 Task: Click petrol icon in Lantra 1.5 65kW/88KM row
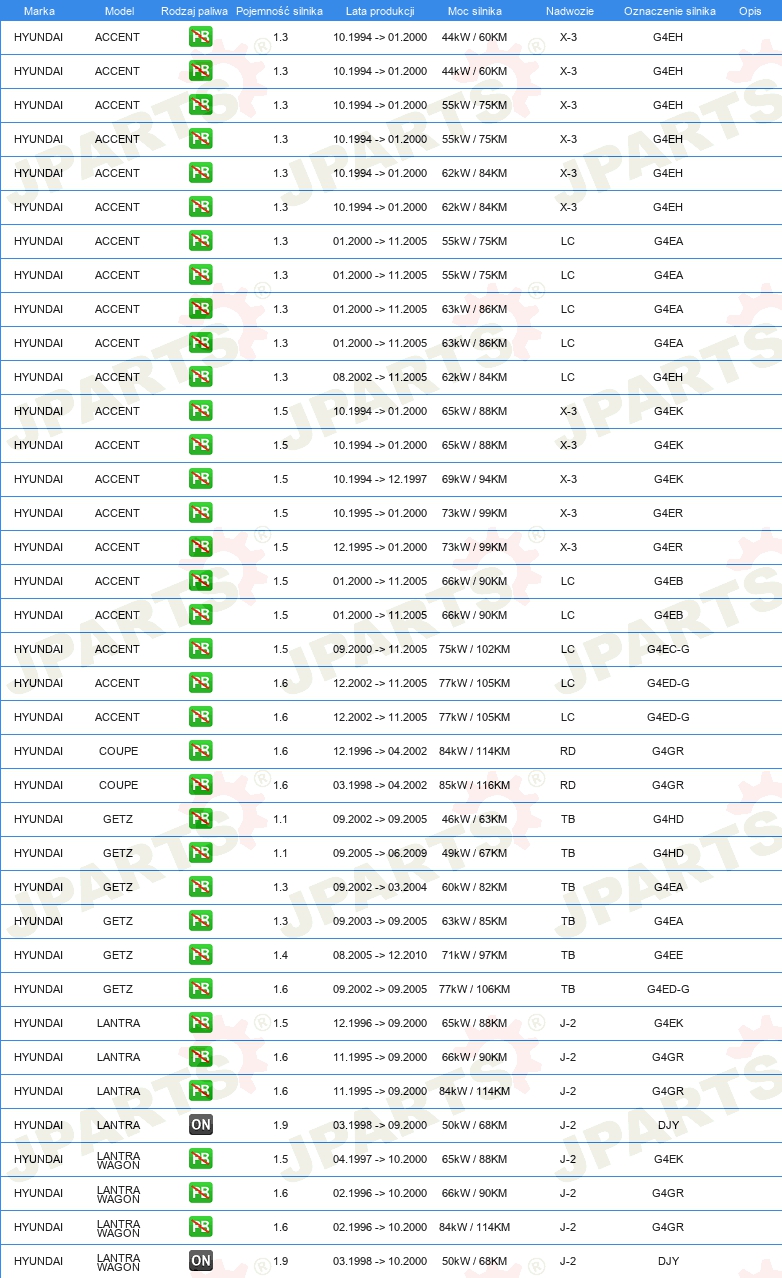pyautogui.click(x=201, y=1023)
